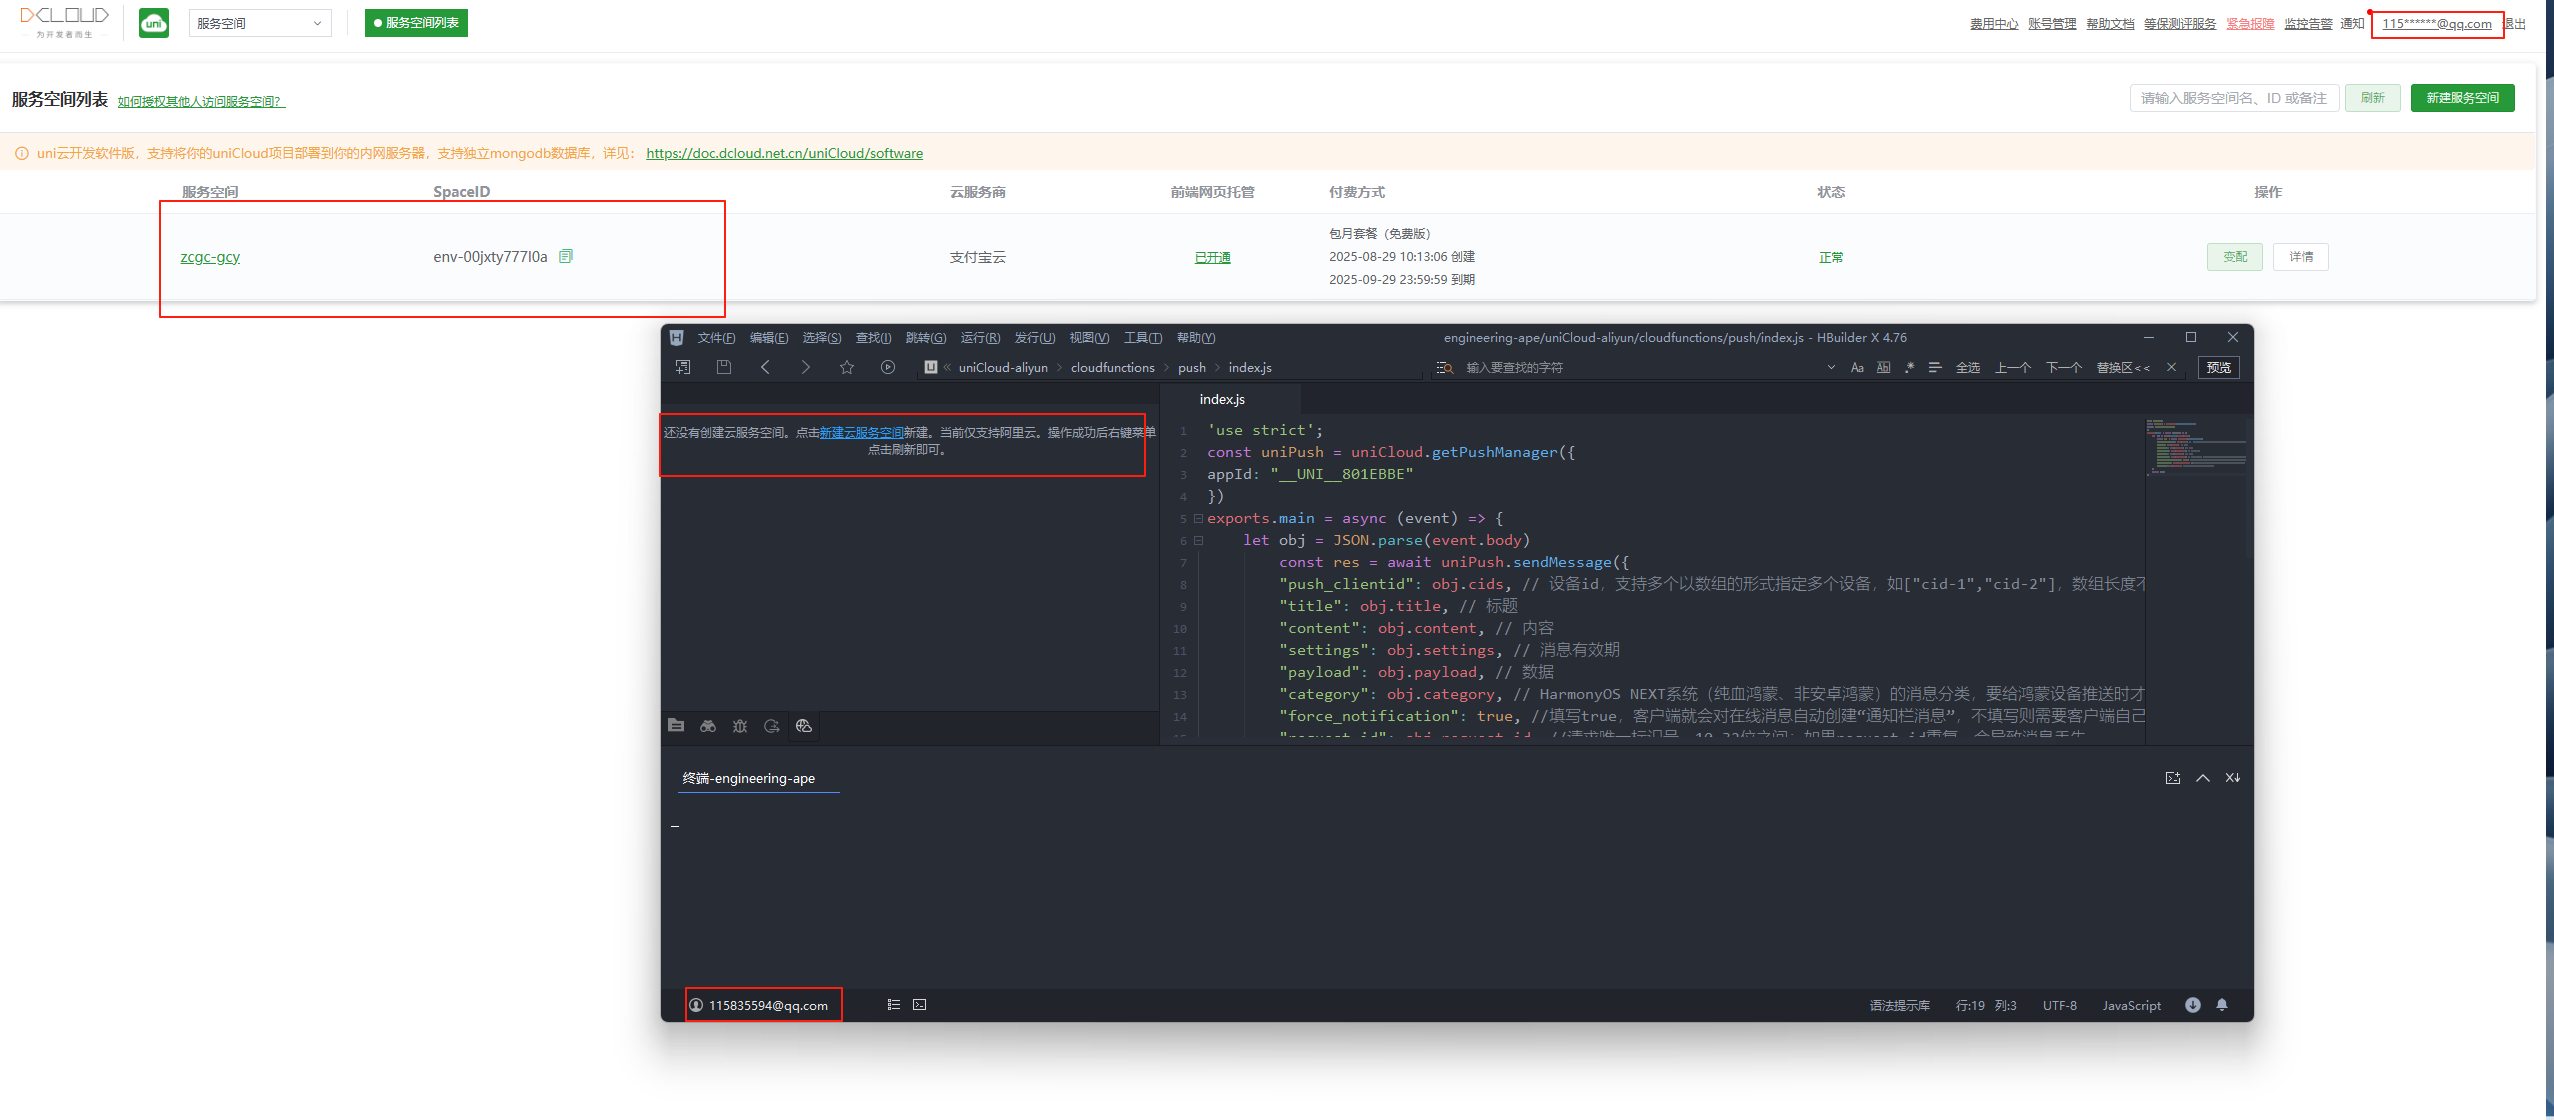Fold code at line 5 exports.main
Image resolution: width=2554 pixels, height=1120 pixels.
click(x=1198, y=518)
